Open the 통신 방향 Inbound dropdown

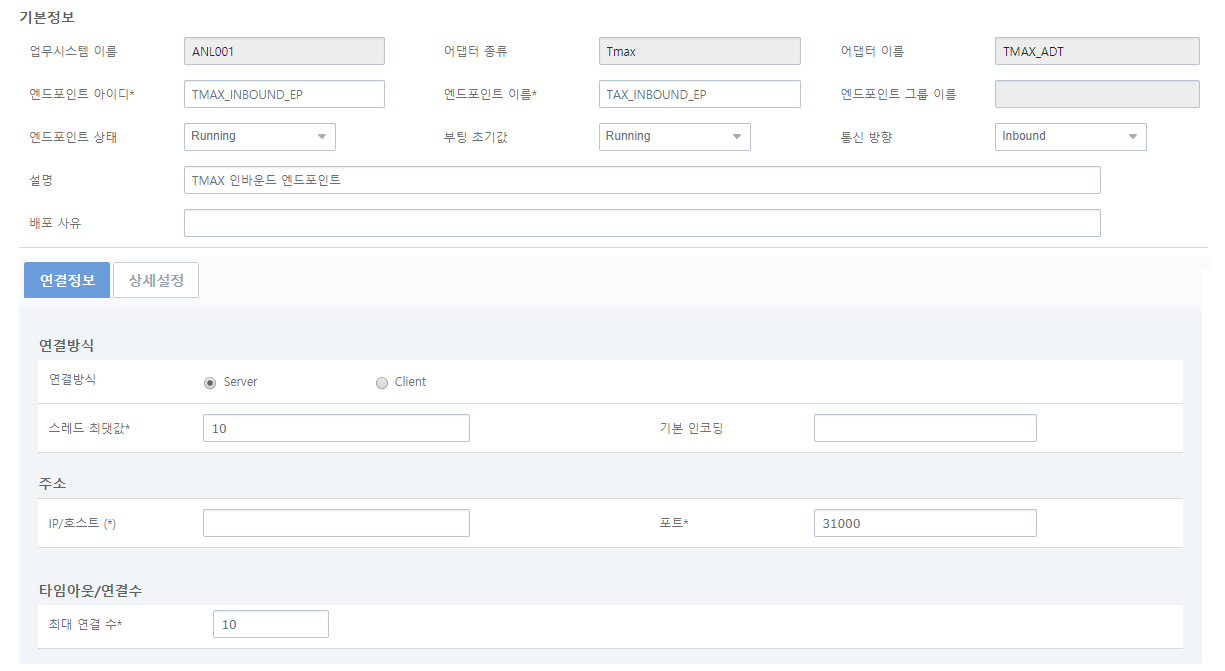point(1070,137)
